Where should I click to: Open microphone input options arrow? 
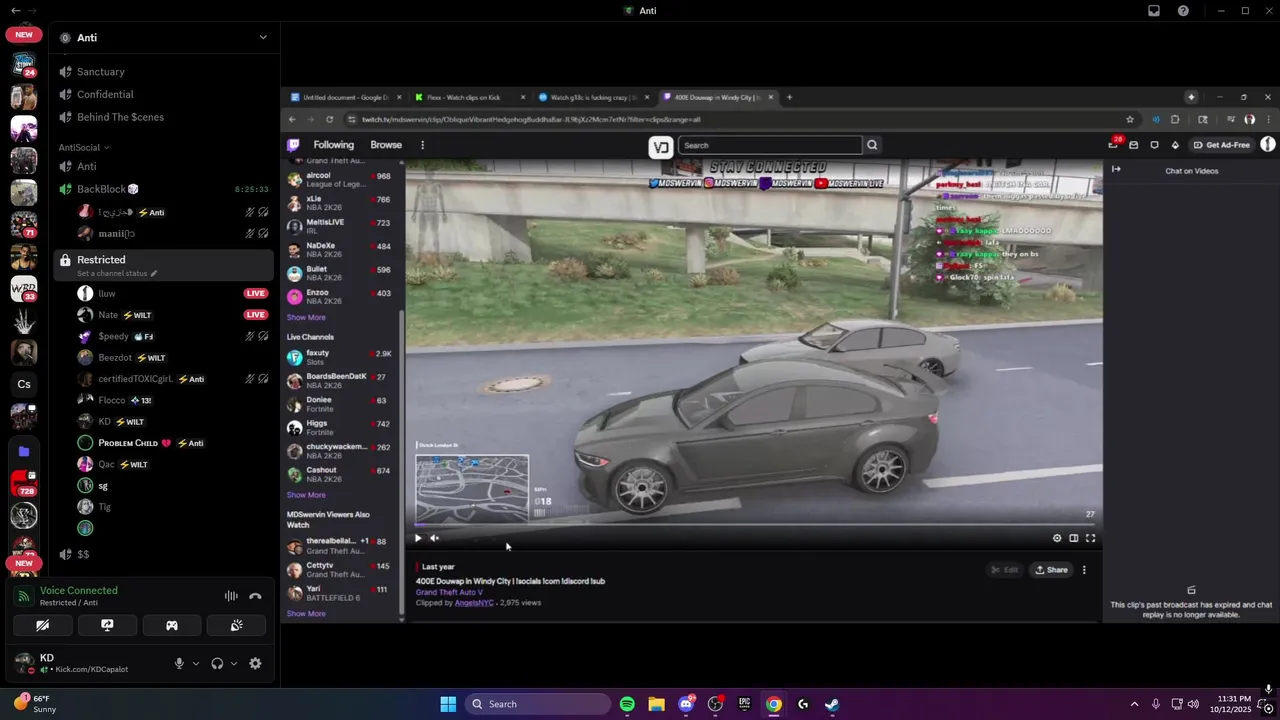(195, 663)
